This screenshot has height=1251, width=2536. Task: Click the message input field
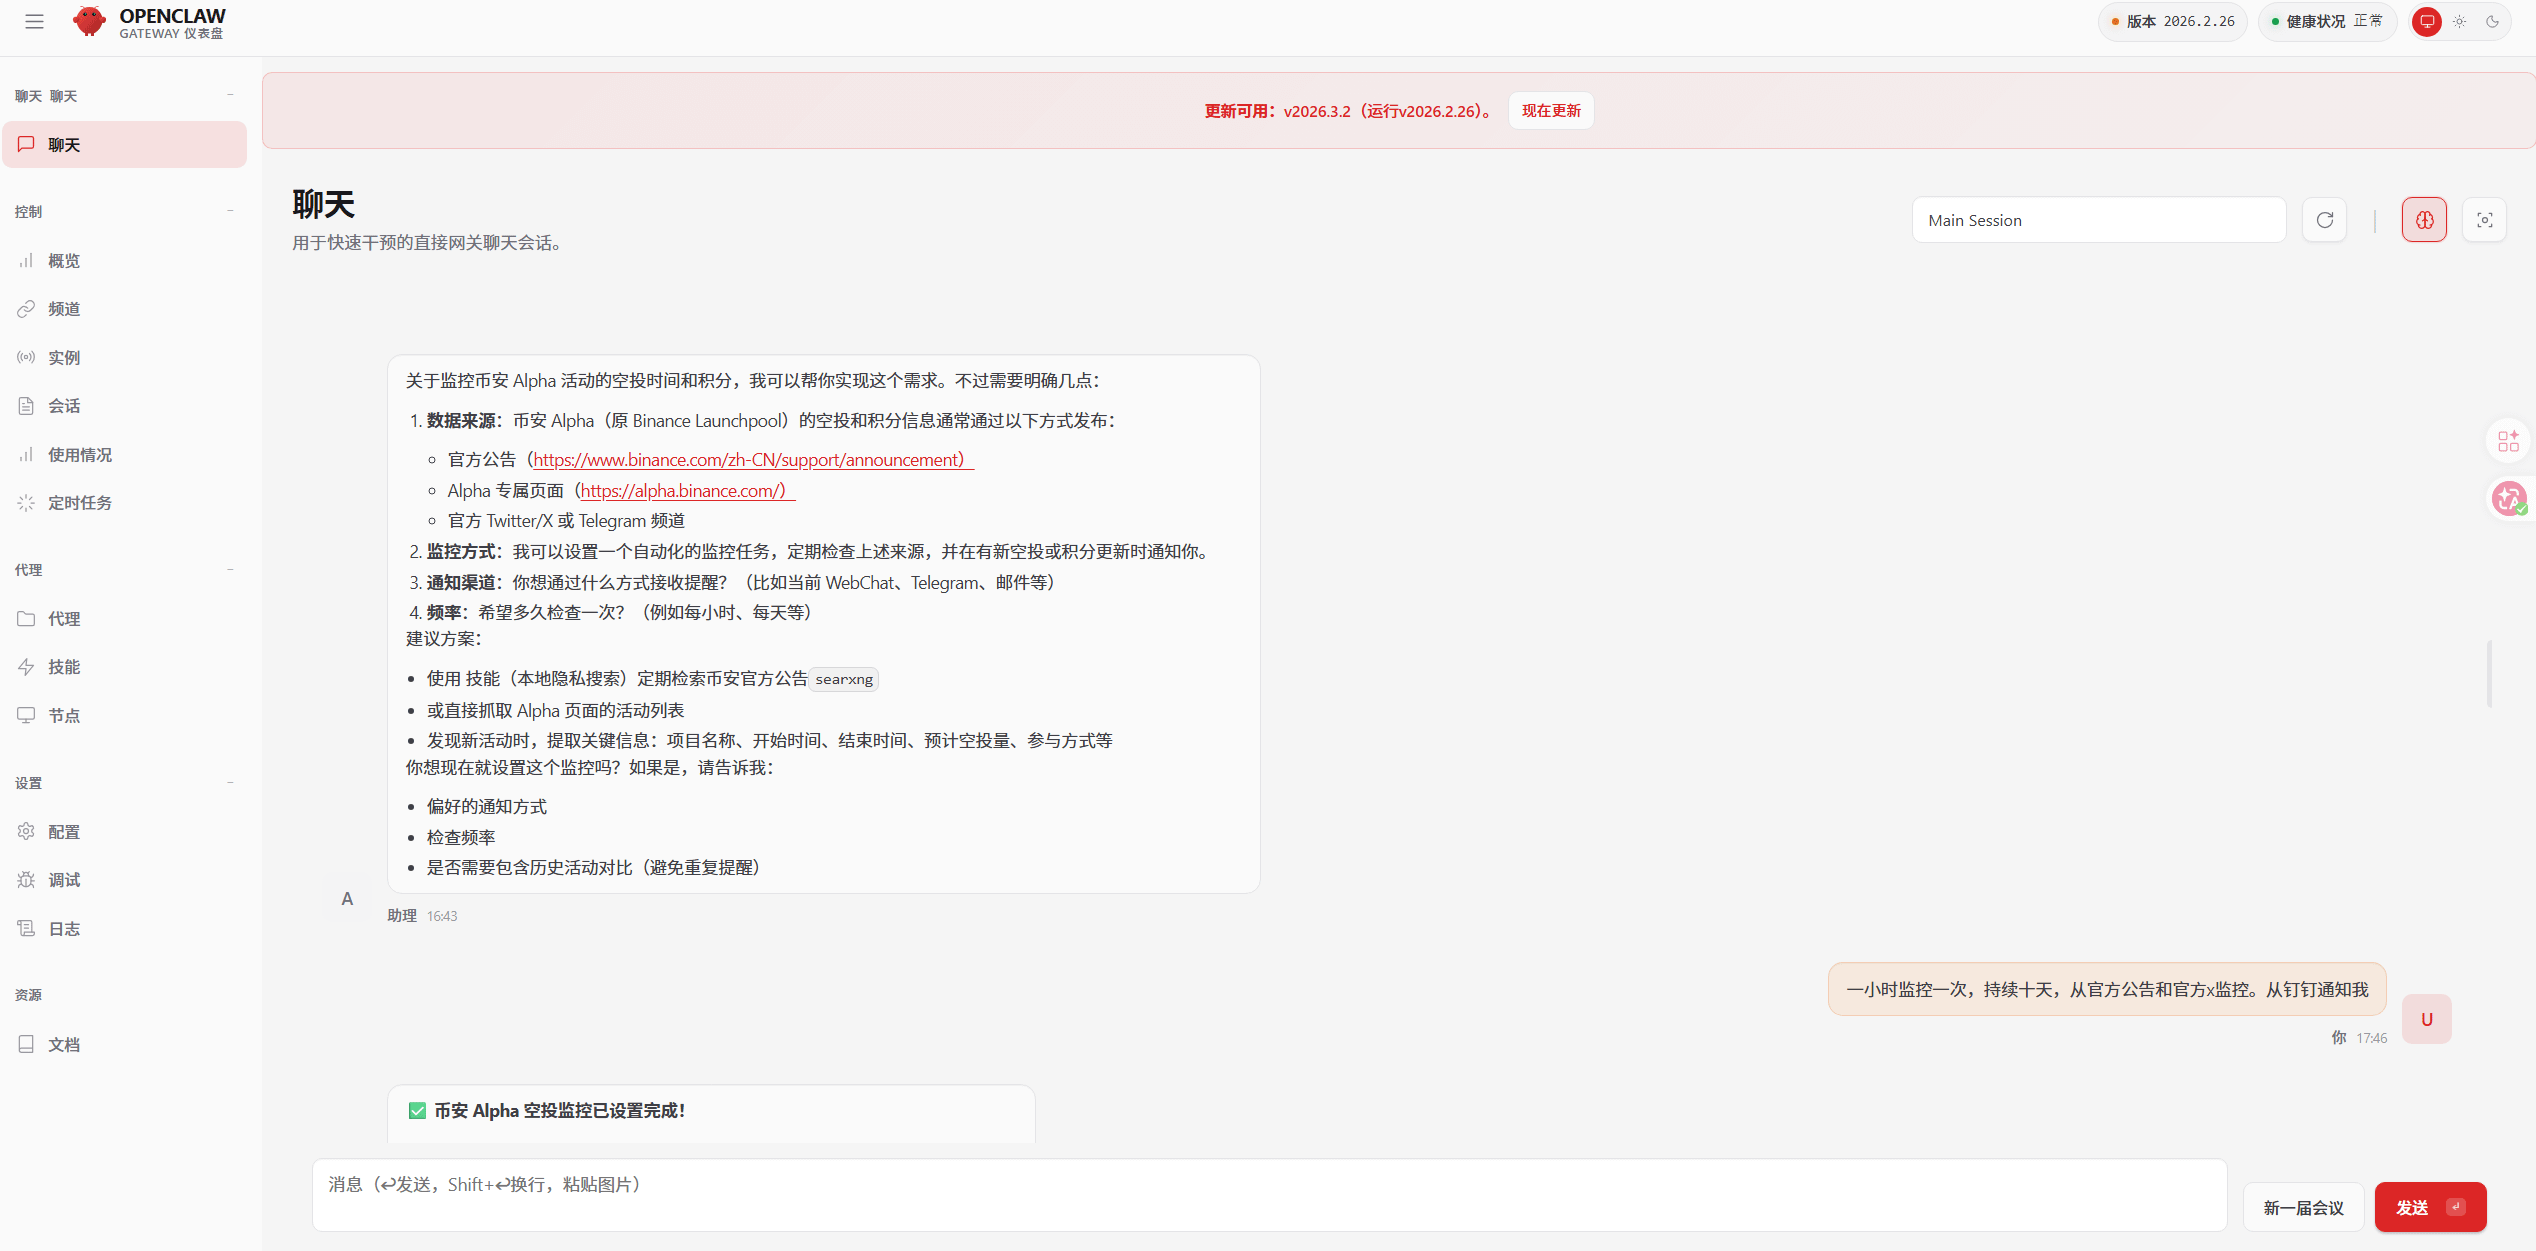tap(1268, 1195)
